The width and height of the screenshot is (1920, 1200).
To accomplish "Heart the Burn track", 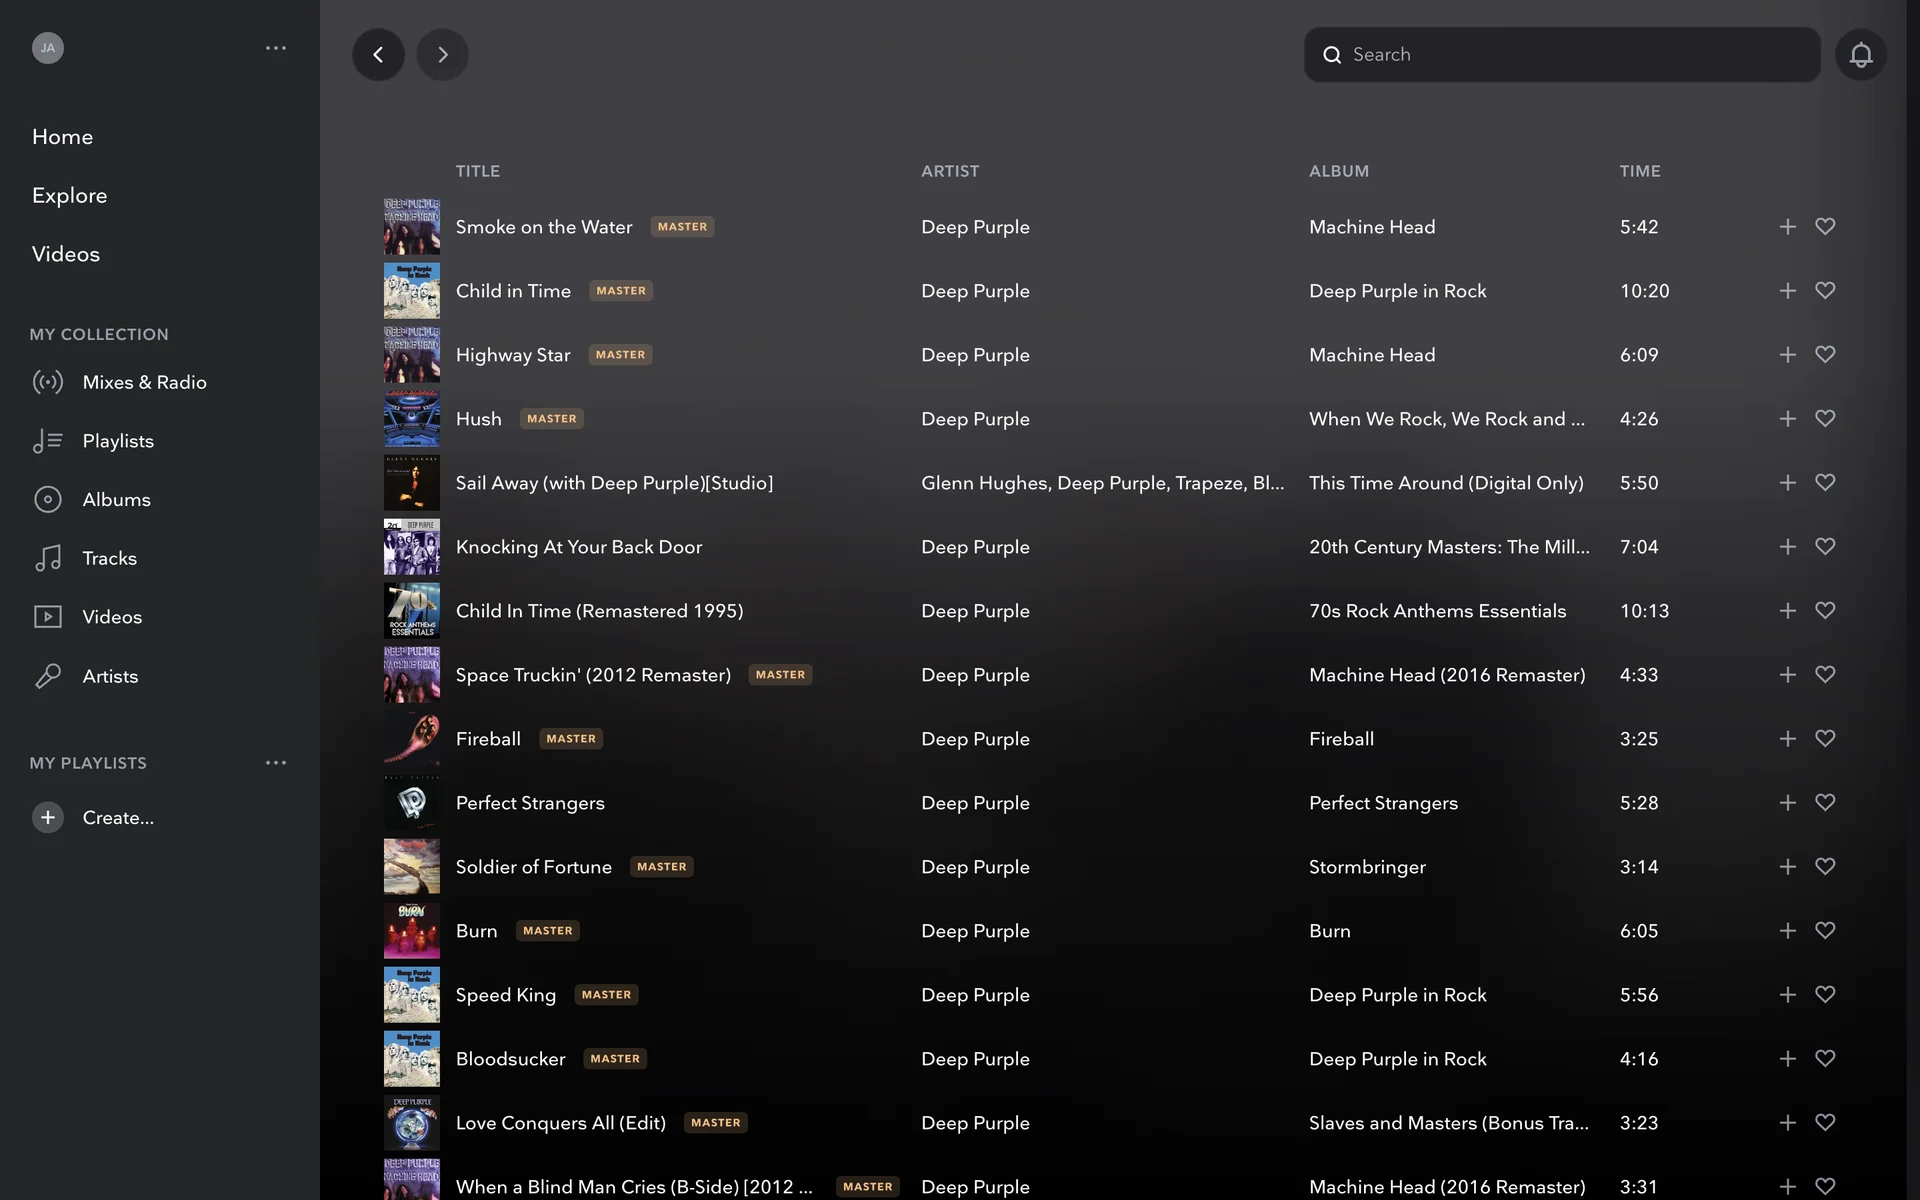I will [1825, 931].
